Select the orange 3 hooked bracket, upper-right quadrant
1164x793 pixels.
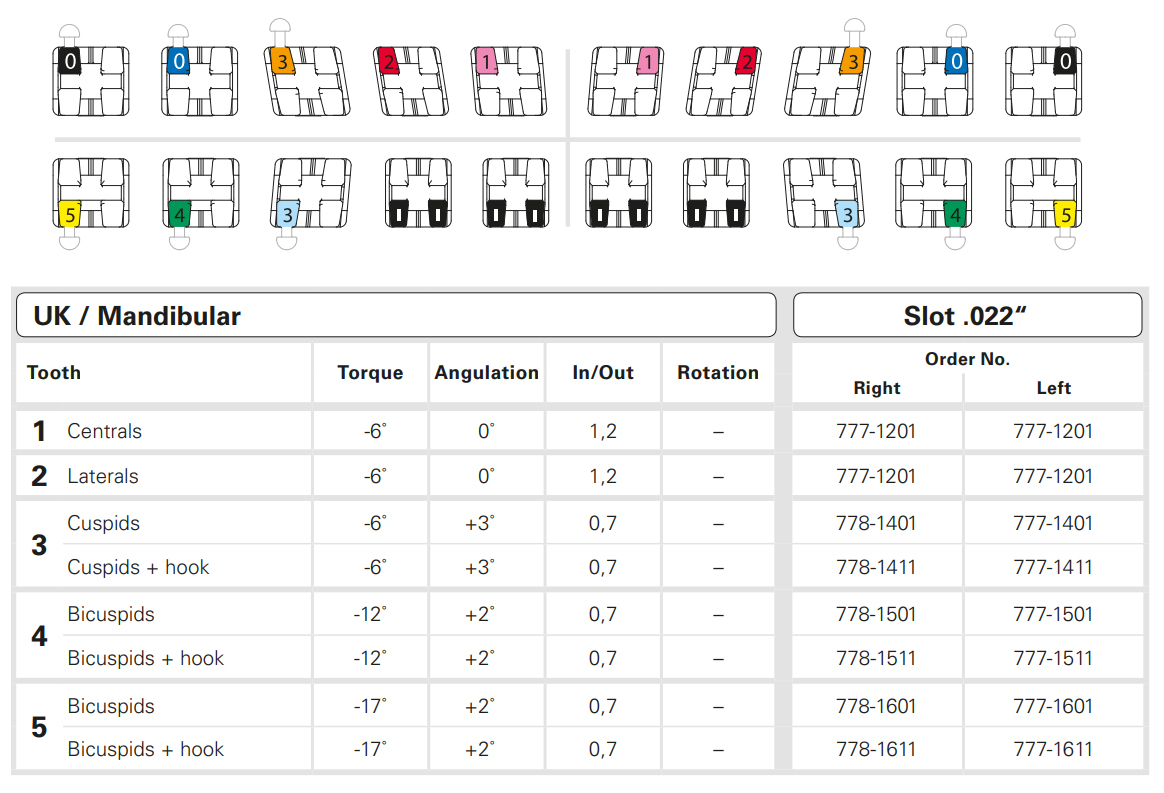tap(828, 79)
